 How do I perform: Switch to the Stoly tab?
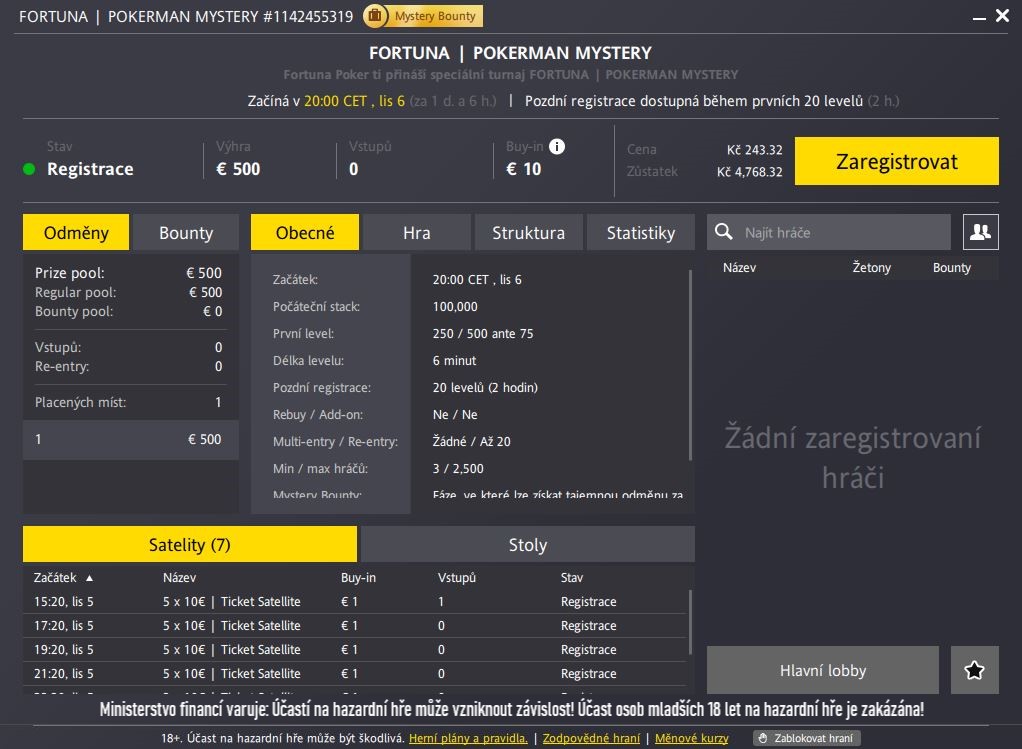click(x=527, y=545)
